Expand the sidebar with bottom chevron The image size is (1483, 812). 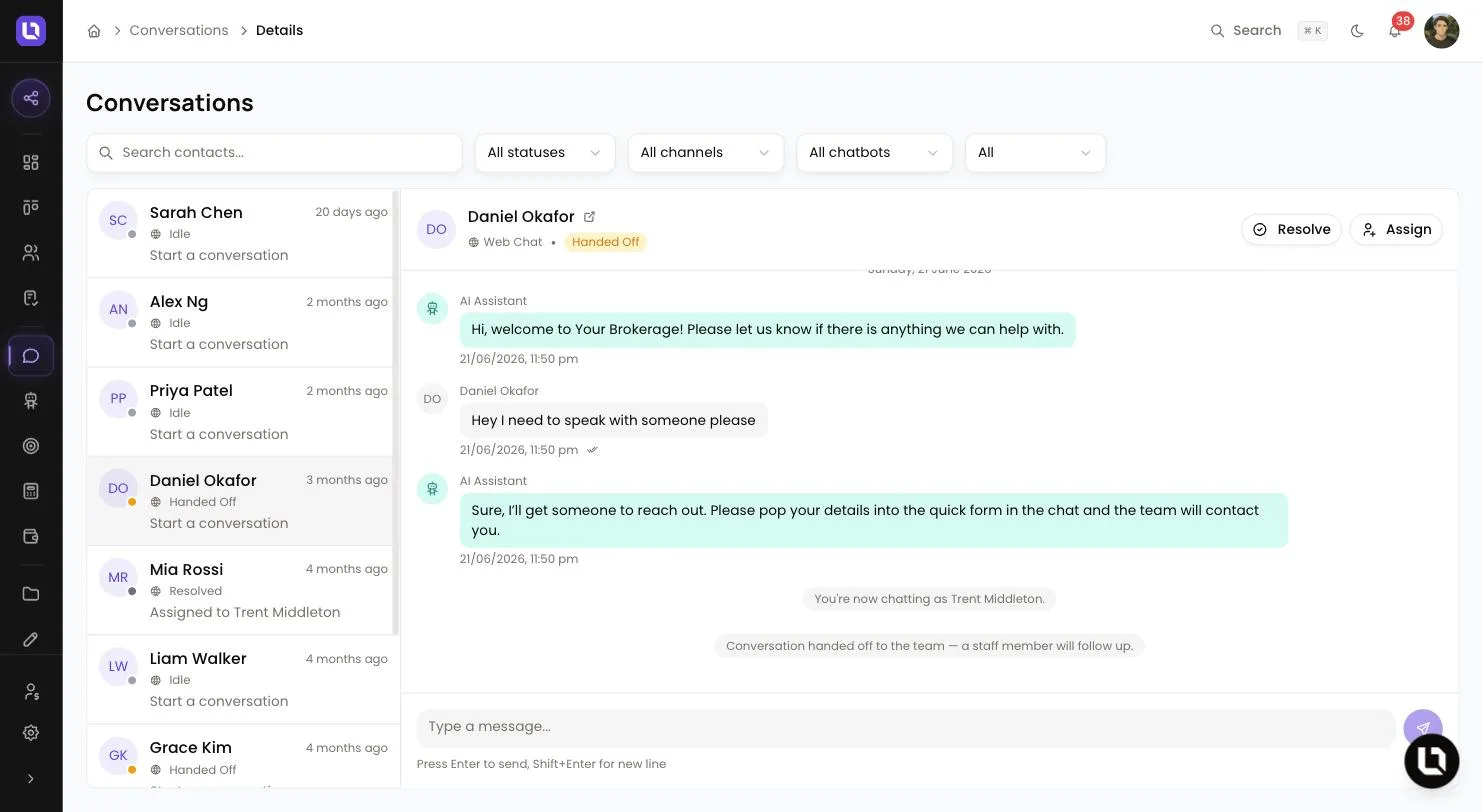[x=31, y=779]
